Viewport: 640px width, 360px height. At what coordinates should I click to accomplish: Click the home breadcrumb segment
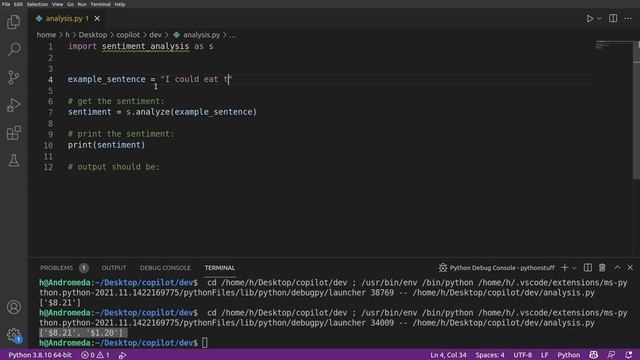pyautogui.click(x=46, y=35)
